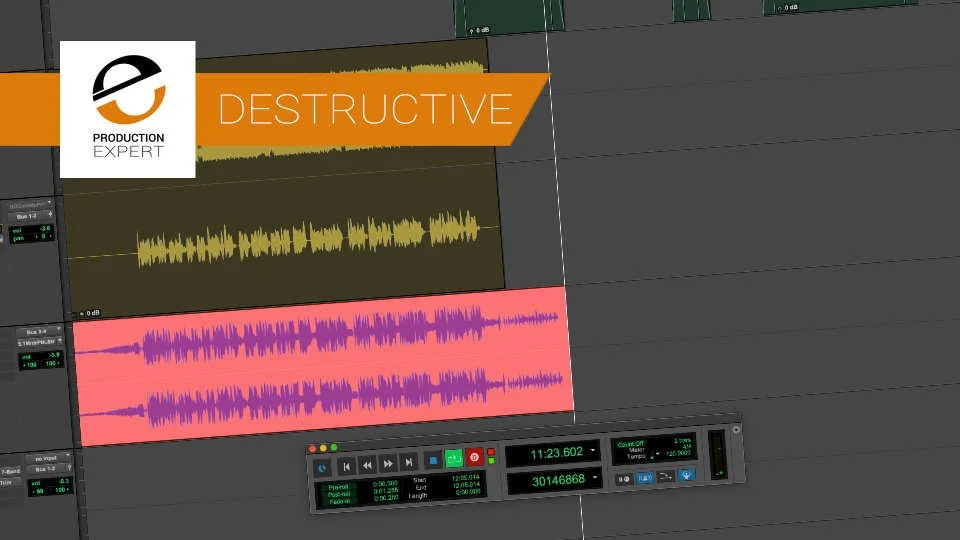Click the green Play button in transport
Image resolution: width=960 pixels, height=540 pixels.
coord(454,459)
